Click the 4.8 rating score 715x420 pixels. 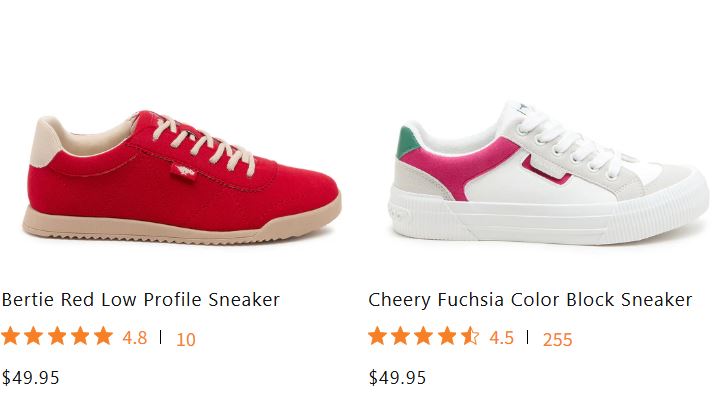click(x=134, y=338)
